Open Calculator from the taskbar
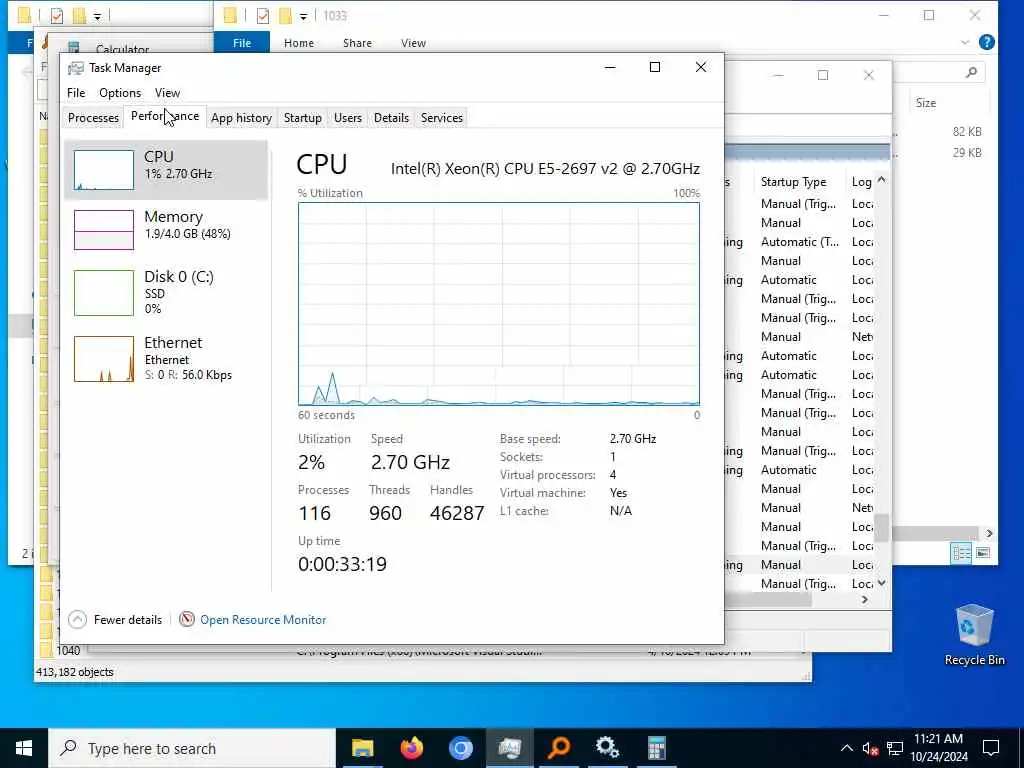This screenshot has width=1024, height=768. (656, 748)
